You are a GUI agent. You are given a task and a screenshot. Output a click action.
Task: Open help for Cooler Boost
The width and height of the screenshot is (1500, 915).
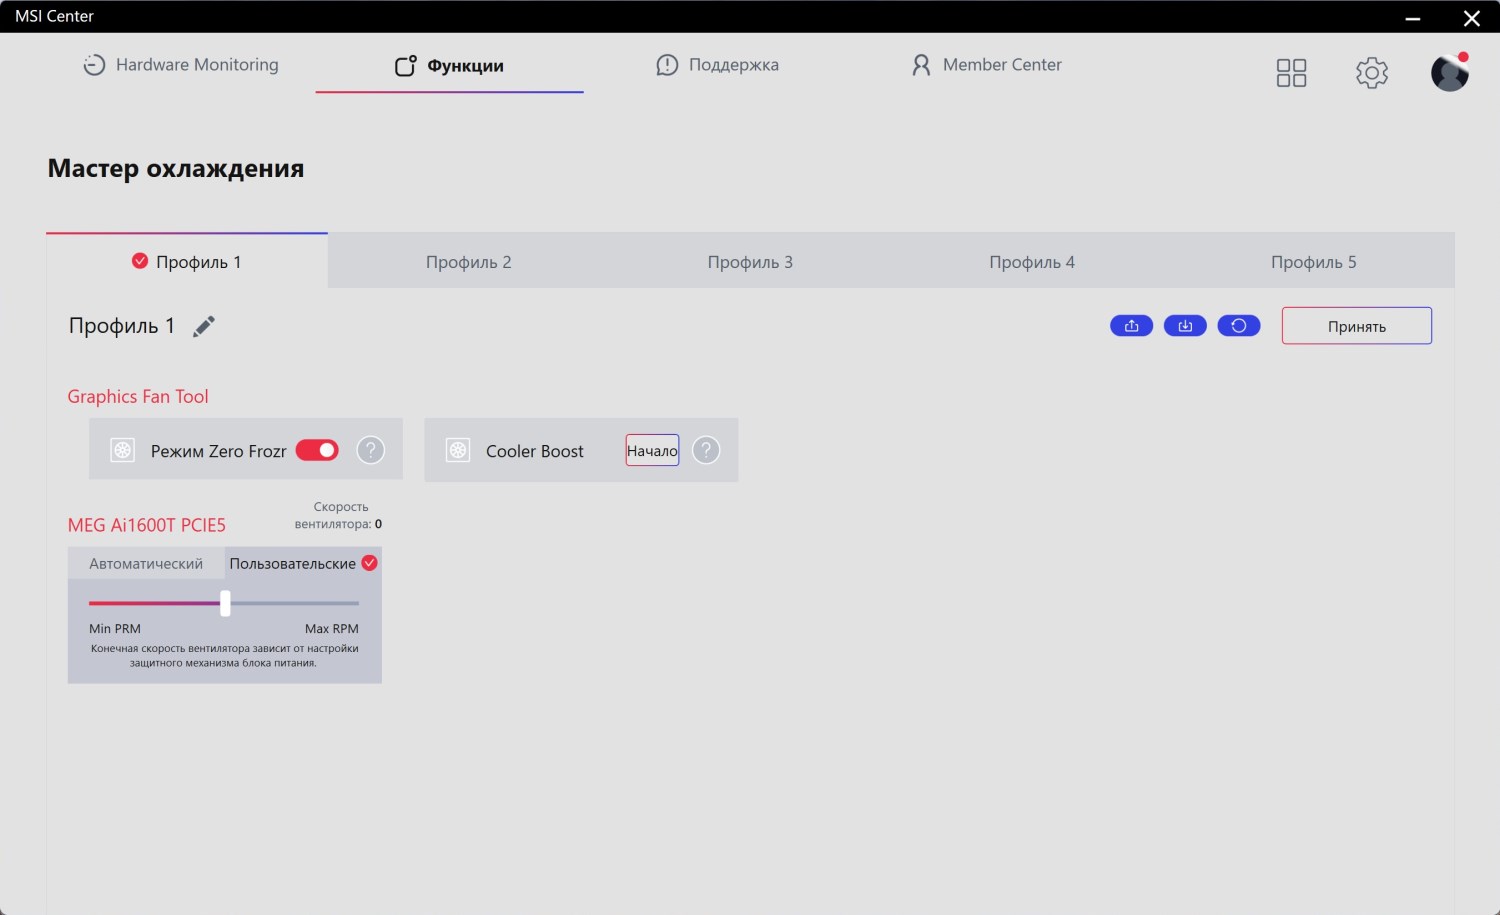point(706,451)
